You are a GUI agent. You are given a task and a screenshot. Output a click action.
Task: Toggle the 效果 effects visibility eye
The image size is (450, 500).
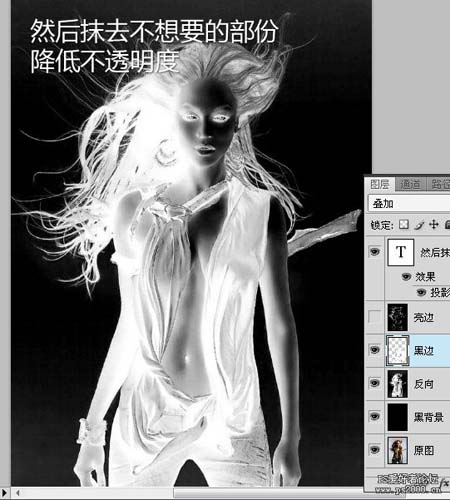406,276
